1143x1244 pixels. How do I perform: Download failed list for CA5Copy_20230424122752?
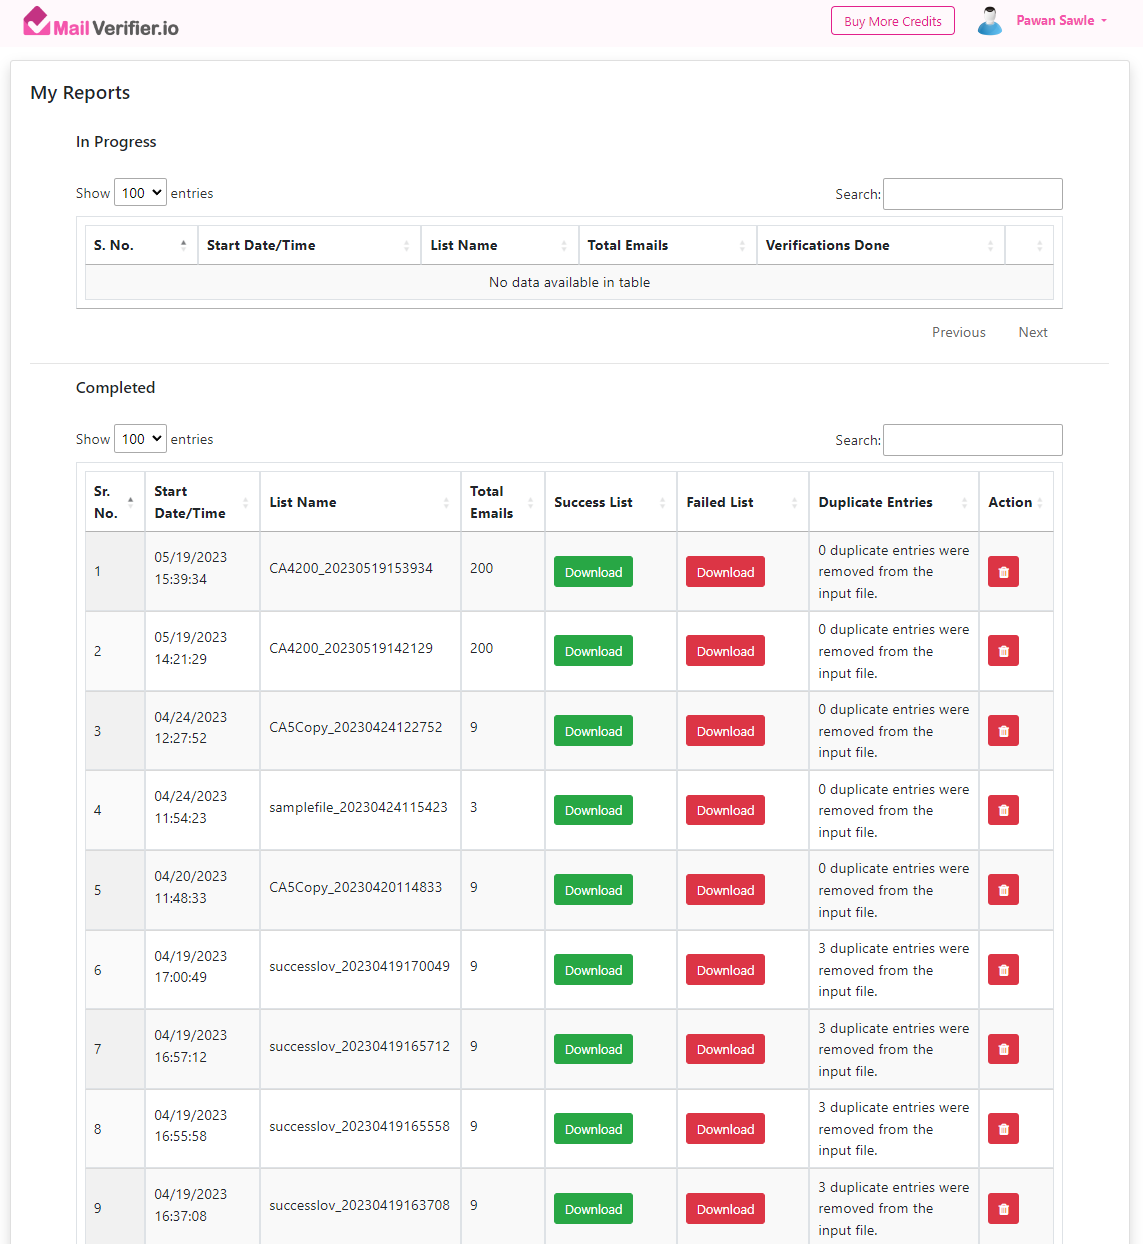725,731
